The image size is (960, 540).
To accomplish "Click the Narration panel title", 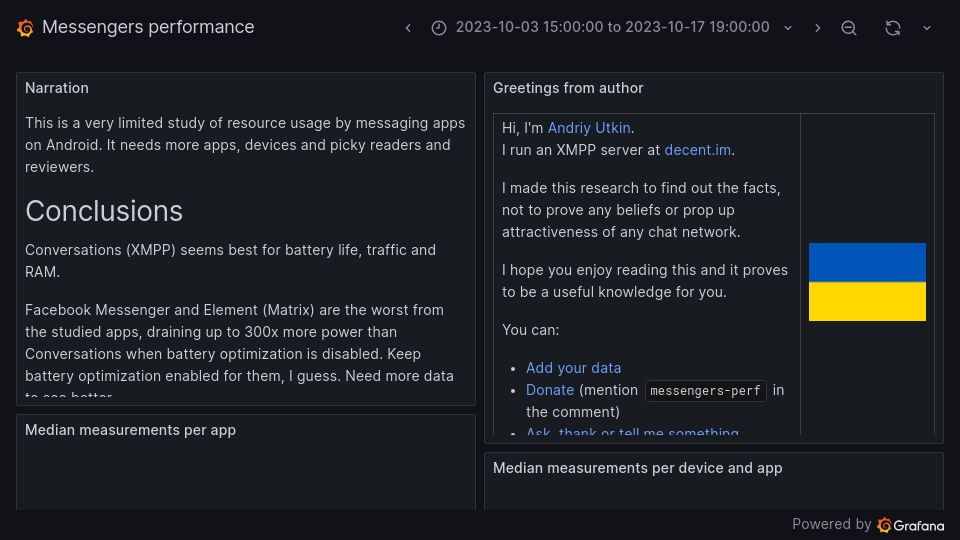I will (57, 88).
